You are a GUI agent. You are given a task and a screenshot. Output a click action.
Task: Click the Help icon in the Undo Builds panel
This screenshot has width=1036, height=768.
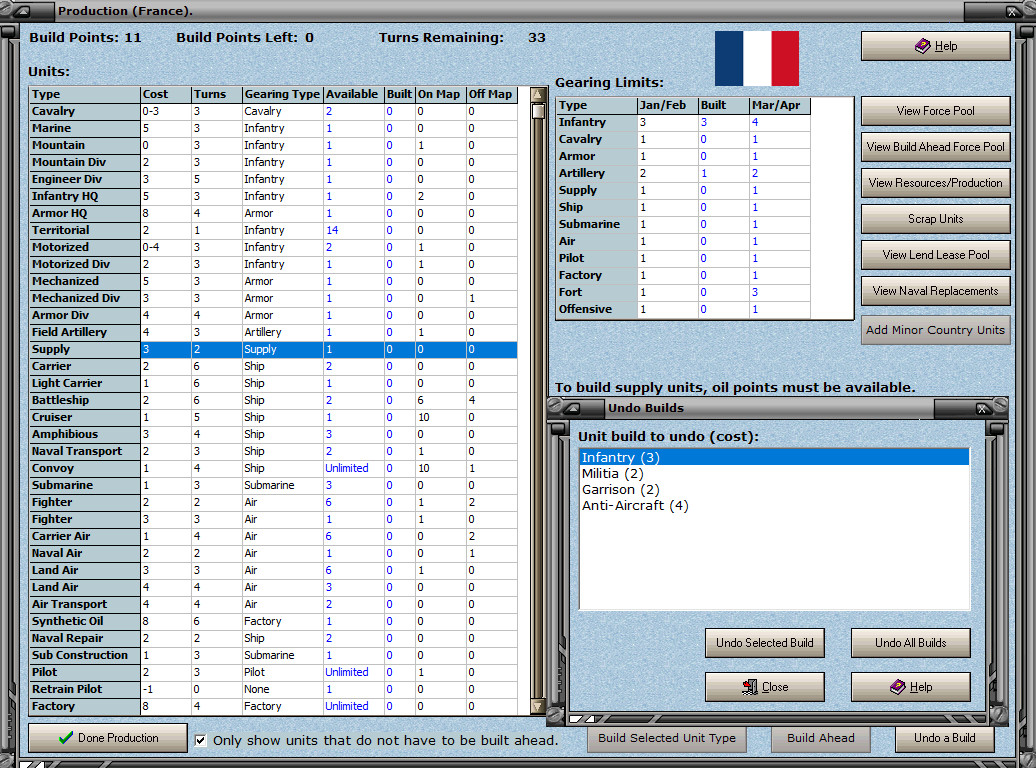pyautogui.click(x=897, y=686)
